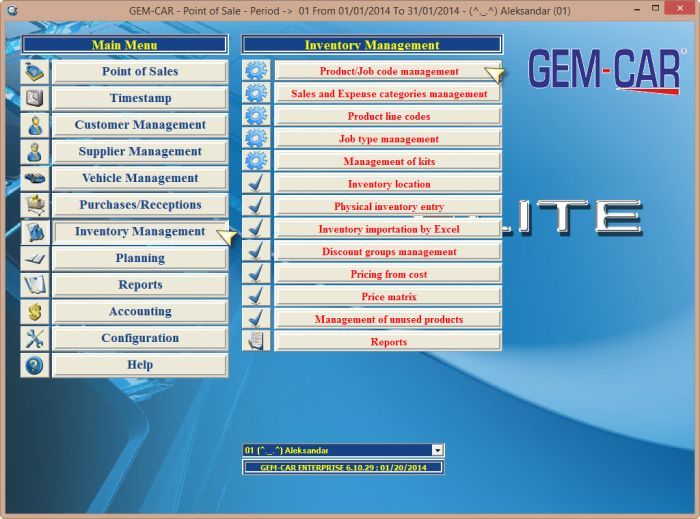Click the gear icon beside Product/Job code management
This screenshot has width=700, height=519.
tap(256, 71)
